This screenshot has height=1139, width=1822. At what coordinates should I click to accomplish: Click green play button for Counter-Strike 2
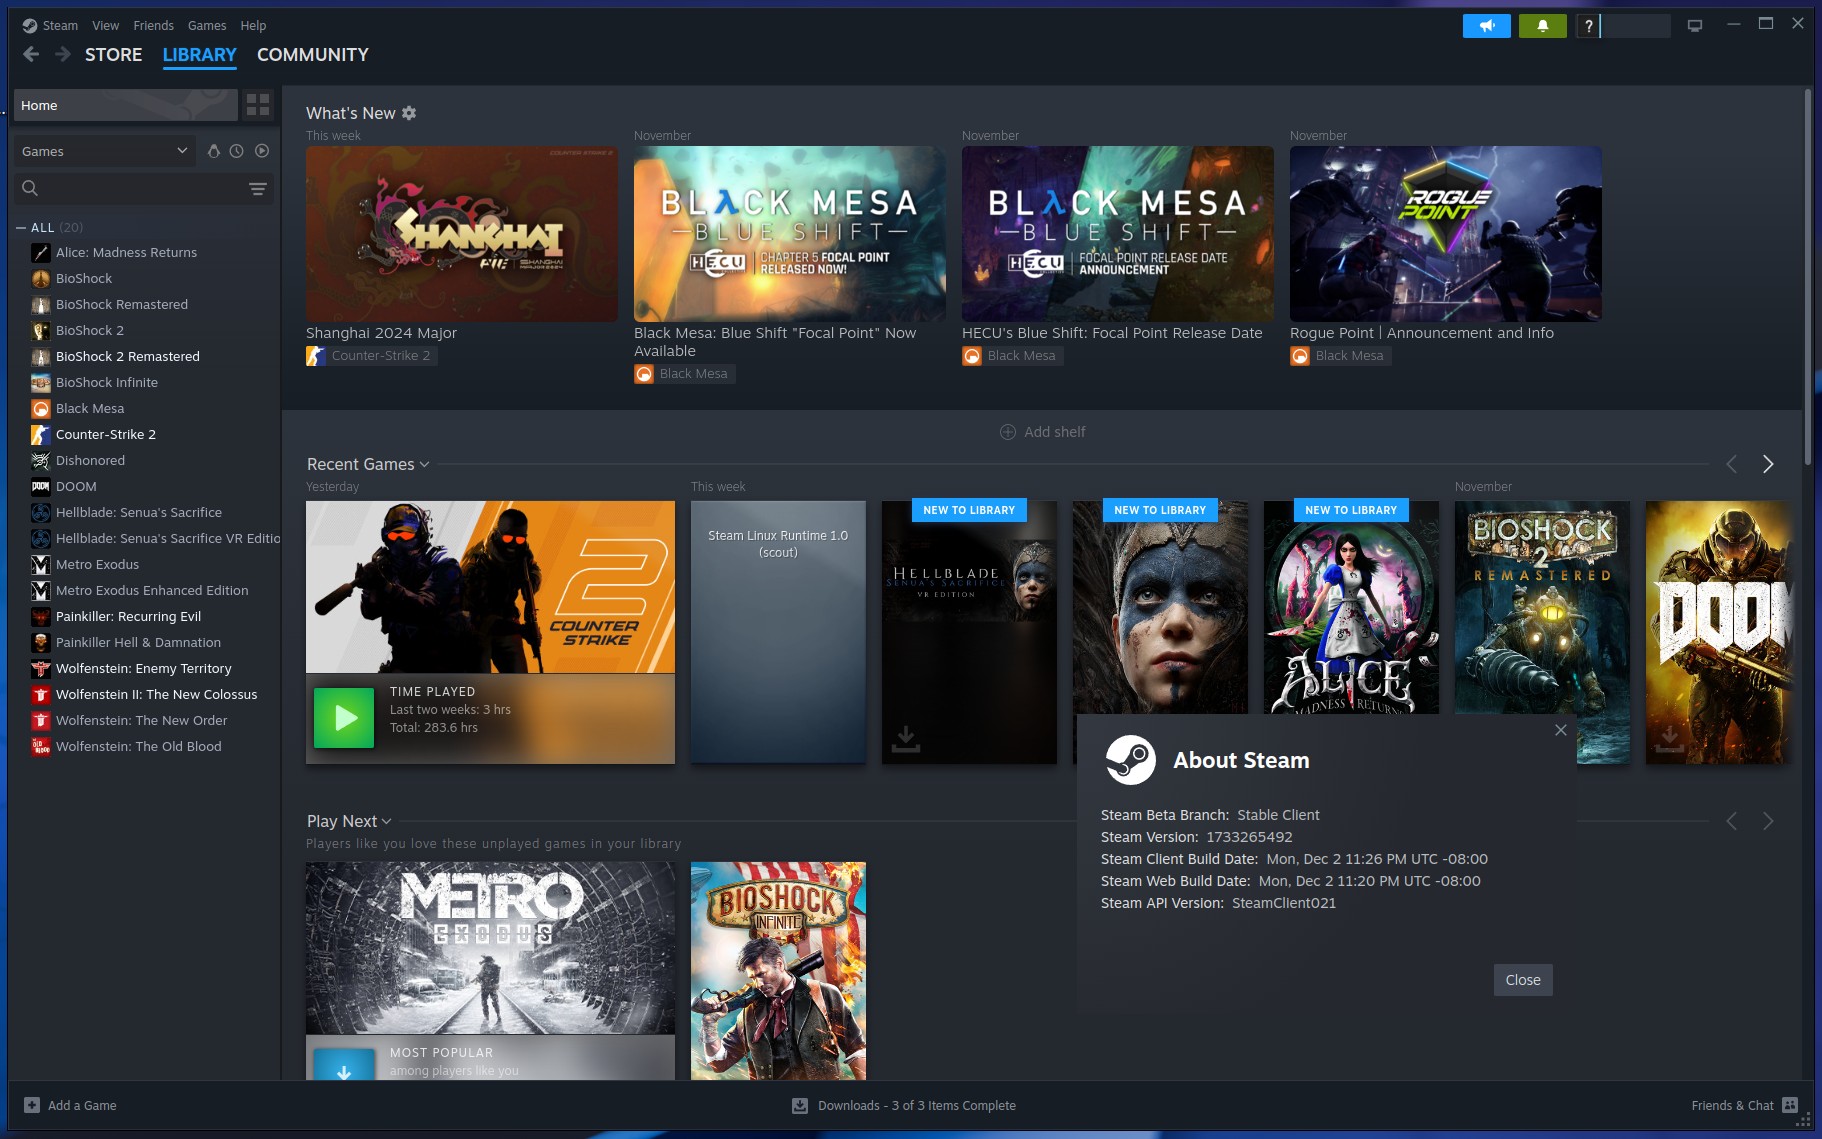(344, 717)
